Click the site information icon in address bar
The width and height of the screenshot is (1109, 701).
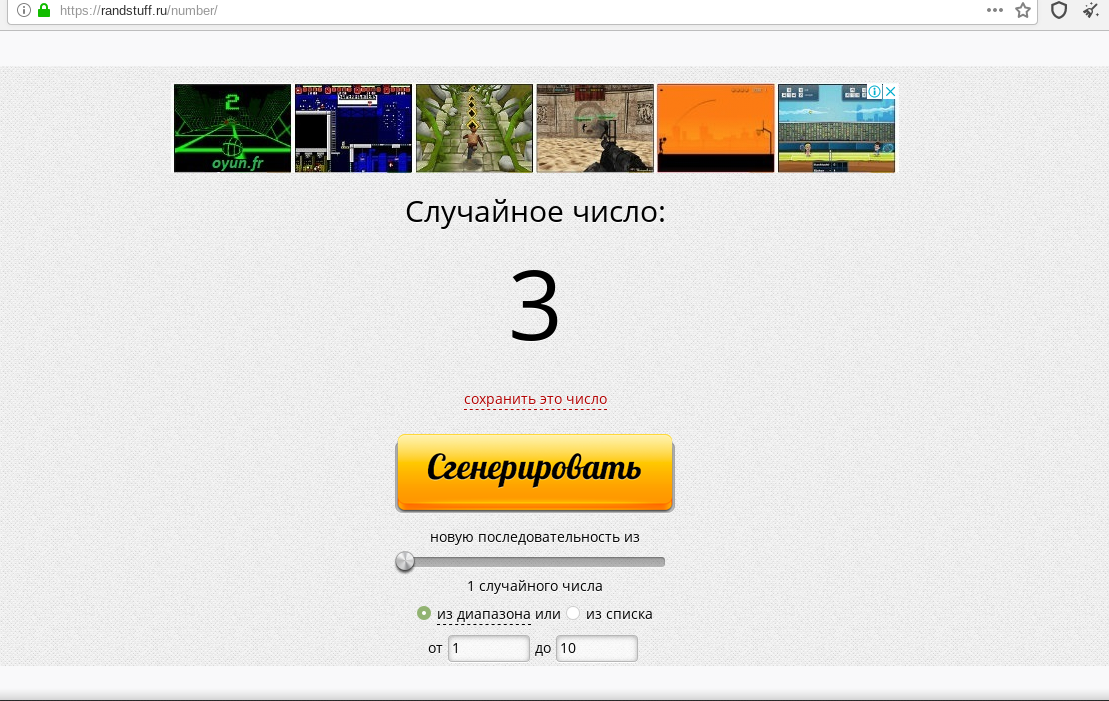24,11
